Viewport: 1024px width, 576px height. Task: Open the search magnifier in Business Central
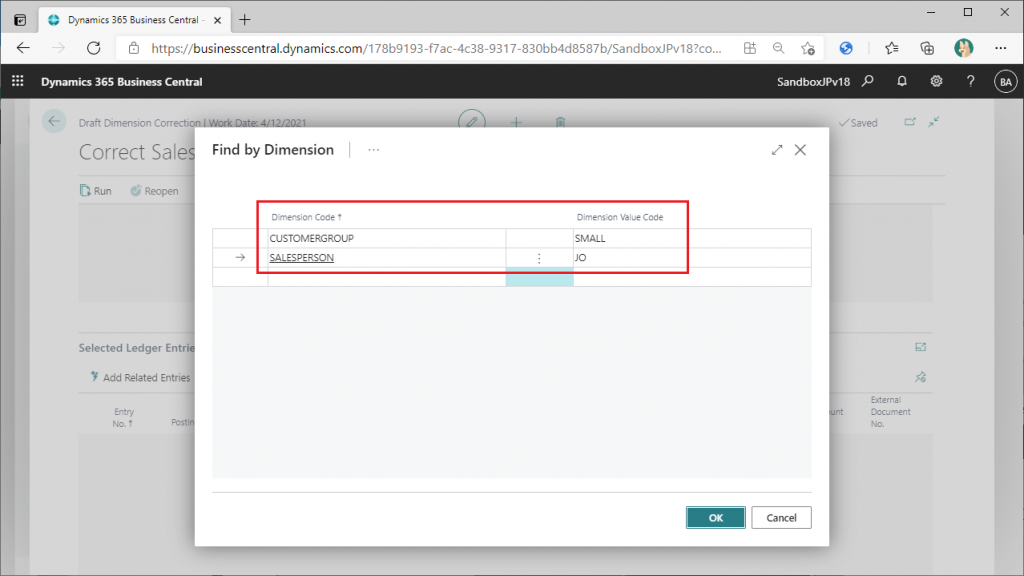pos(868,81)
